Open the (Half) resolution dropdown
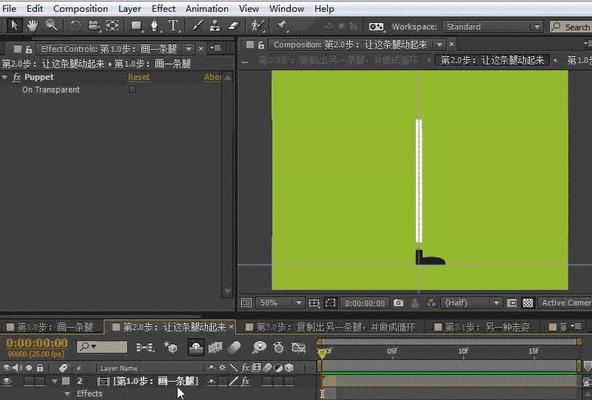Viewport: 592px width, 400px height. click(472, 303)
